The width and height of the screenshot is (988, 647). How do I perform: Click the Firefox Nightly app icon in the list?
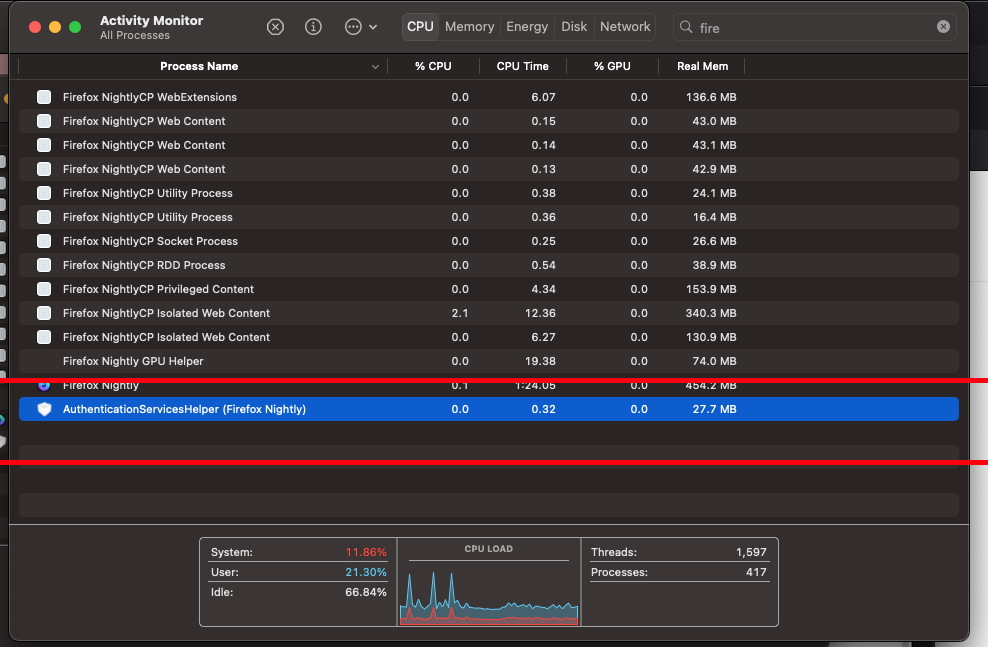pos(44,385)
